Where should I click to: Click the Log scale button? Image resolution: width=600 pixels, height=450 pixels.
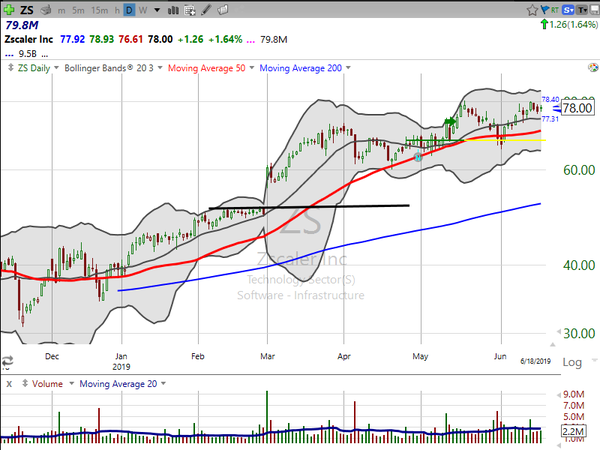pyautogui.click(x=572, y=362)
